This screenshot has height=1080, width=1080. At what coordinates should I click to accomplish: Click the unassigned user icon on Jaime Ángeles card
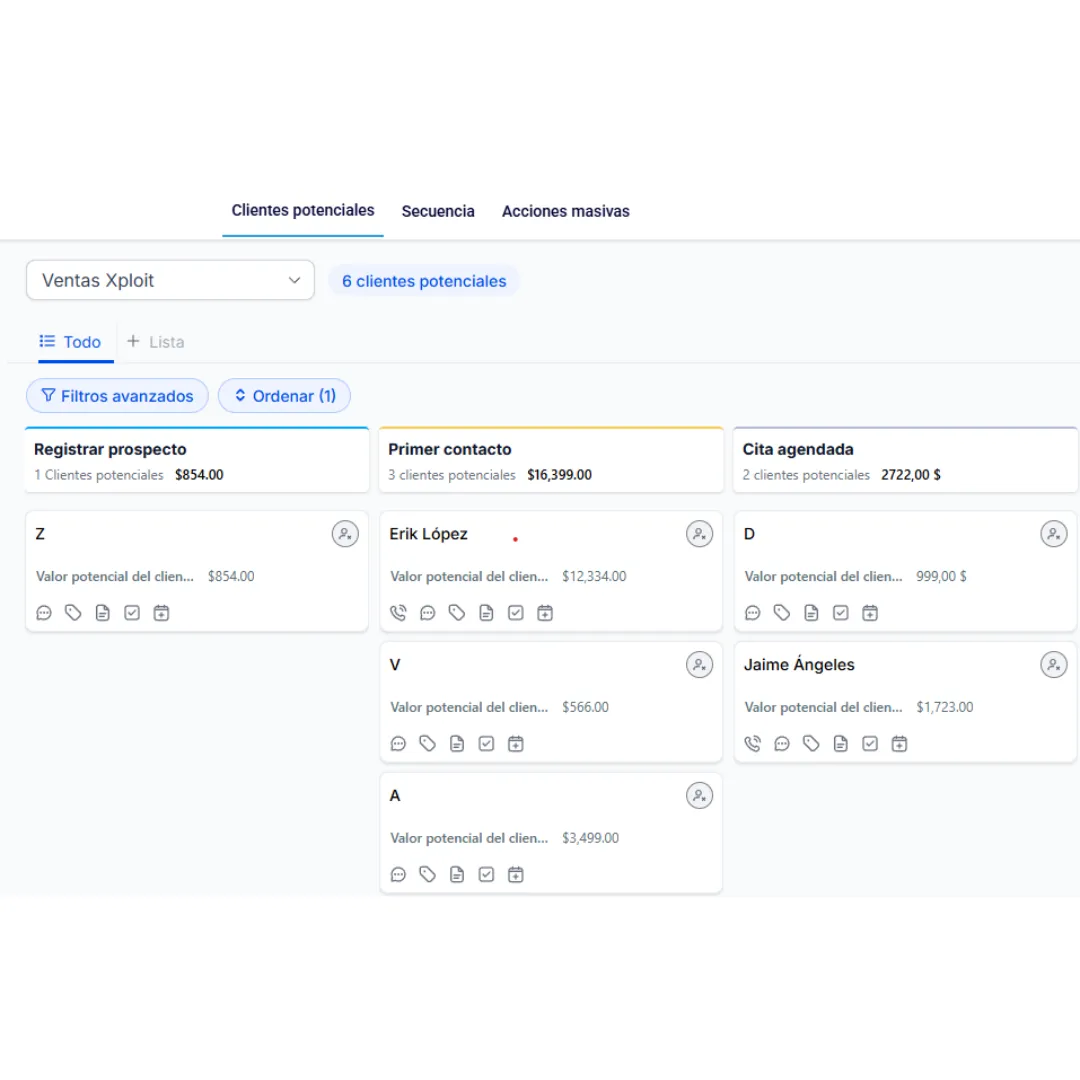[1053, 665]
